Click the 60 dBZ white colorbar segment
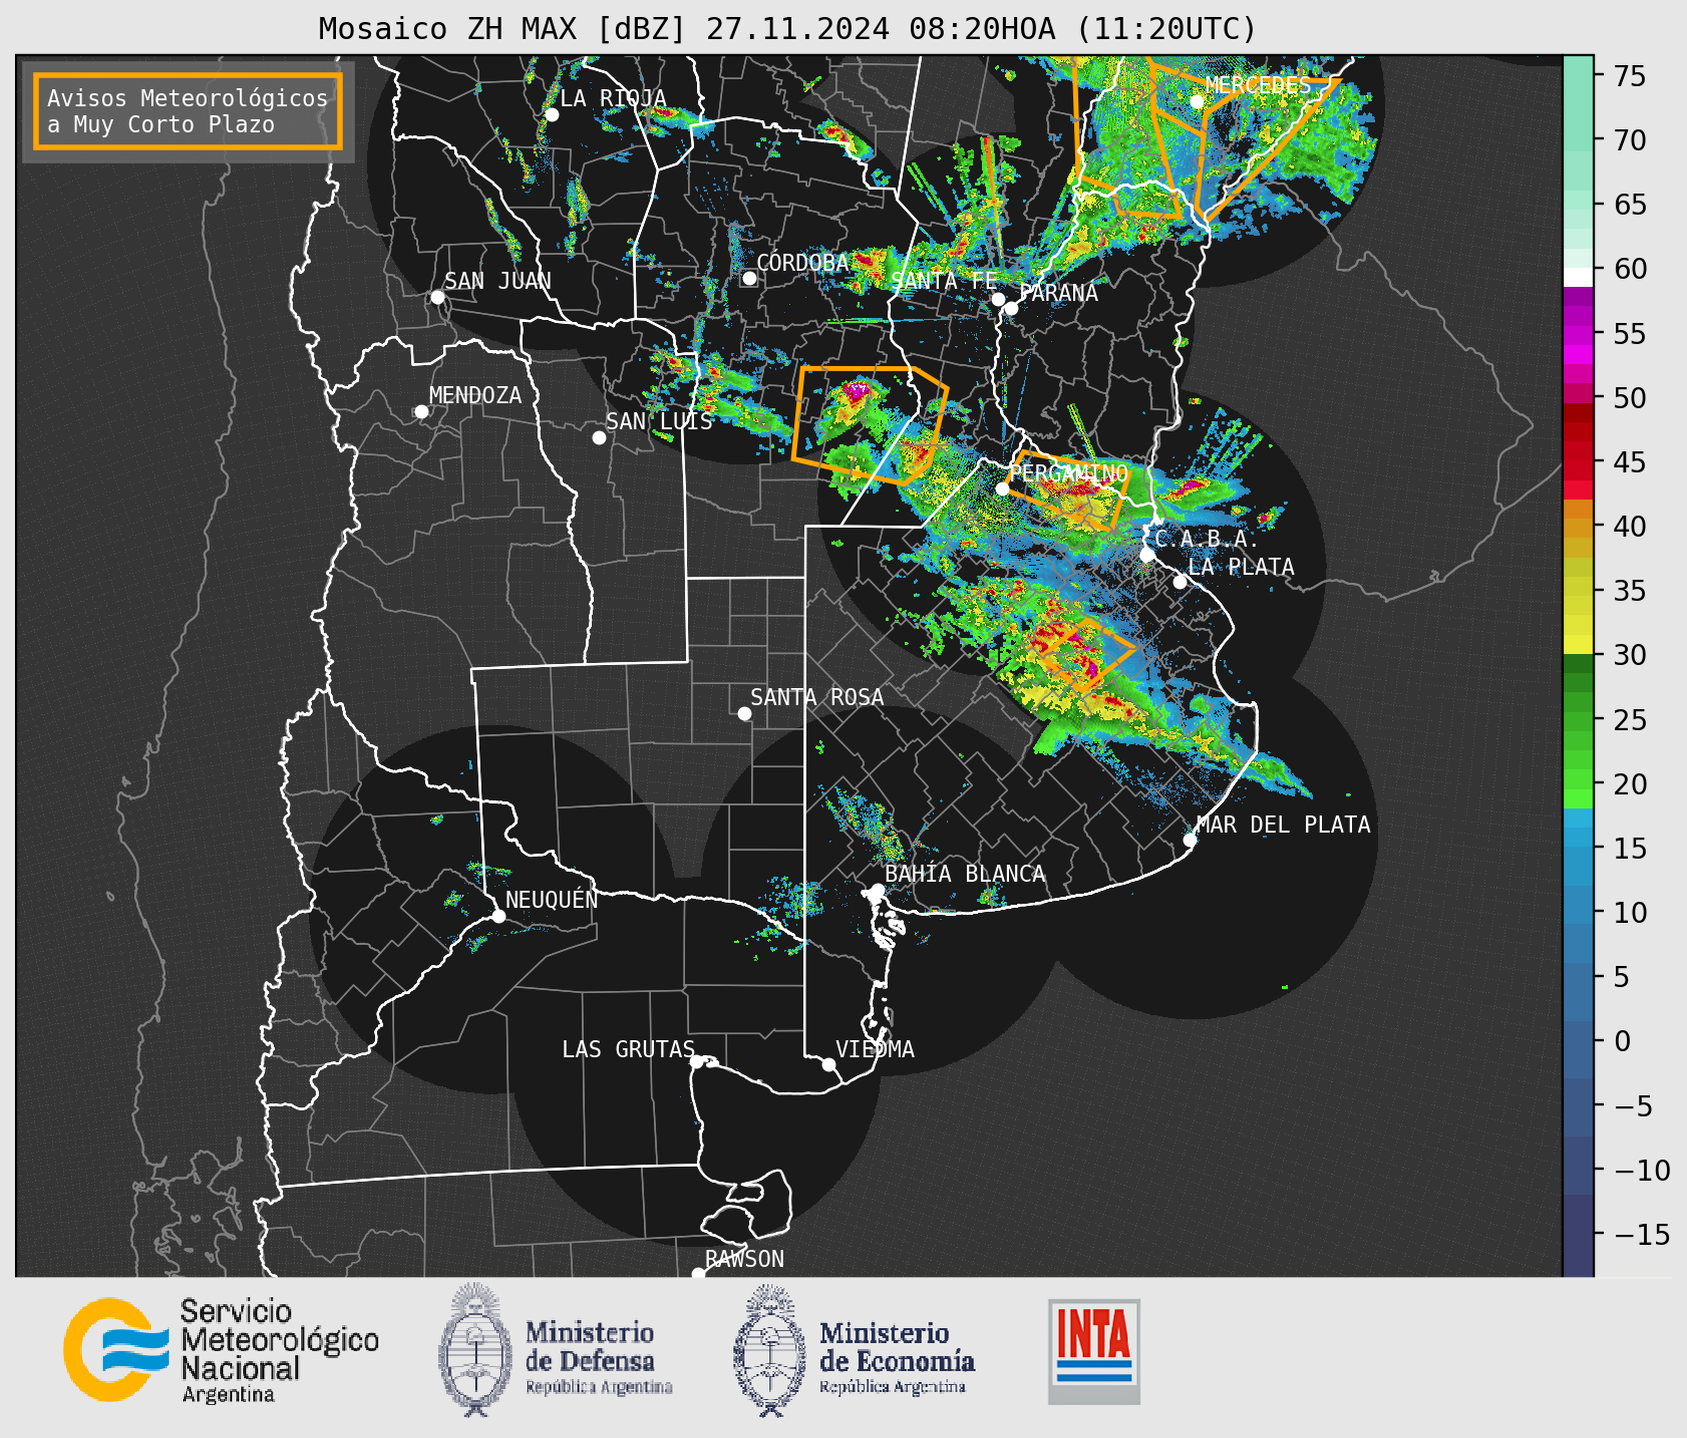Screen dimensions: 1687x1438 (1578, 275)
